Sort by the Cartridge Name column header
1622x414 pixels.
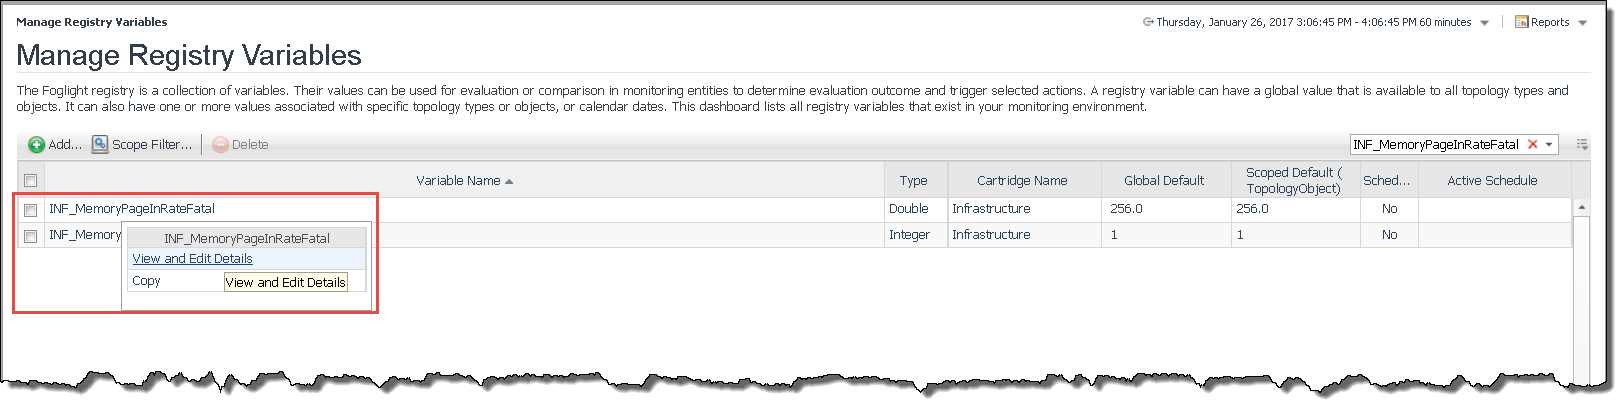pos(1021,181)
